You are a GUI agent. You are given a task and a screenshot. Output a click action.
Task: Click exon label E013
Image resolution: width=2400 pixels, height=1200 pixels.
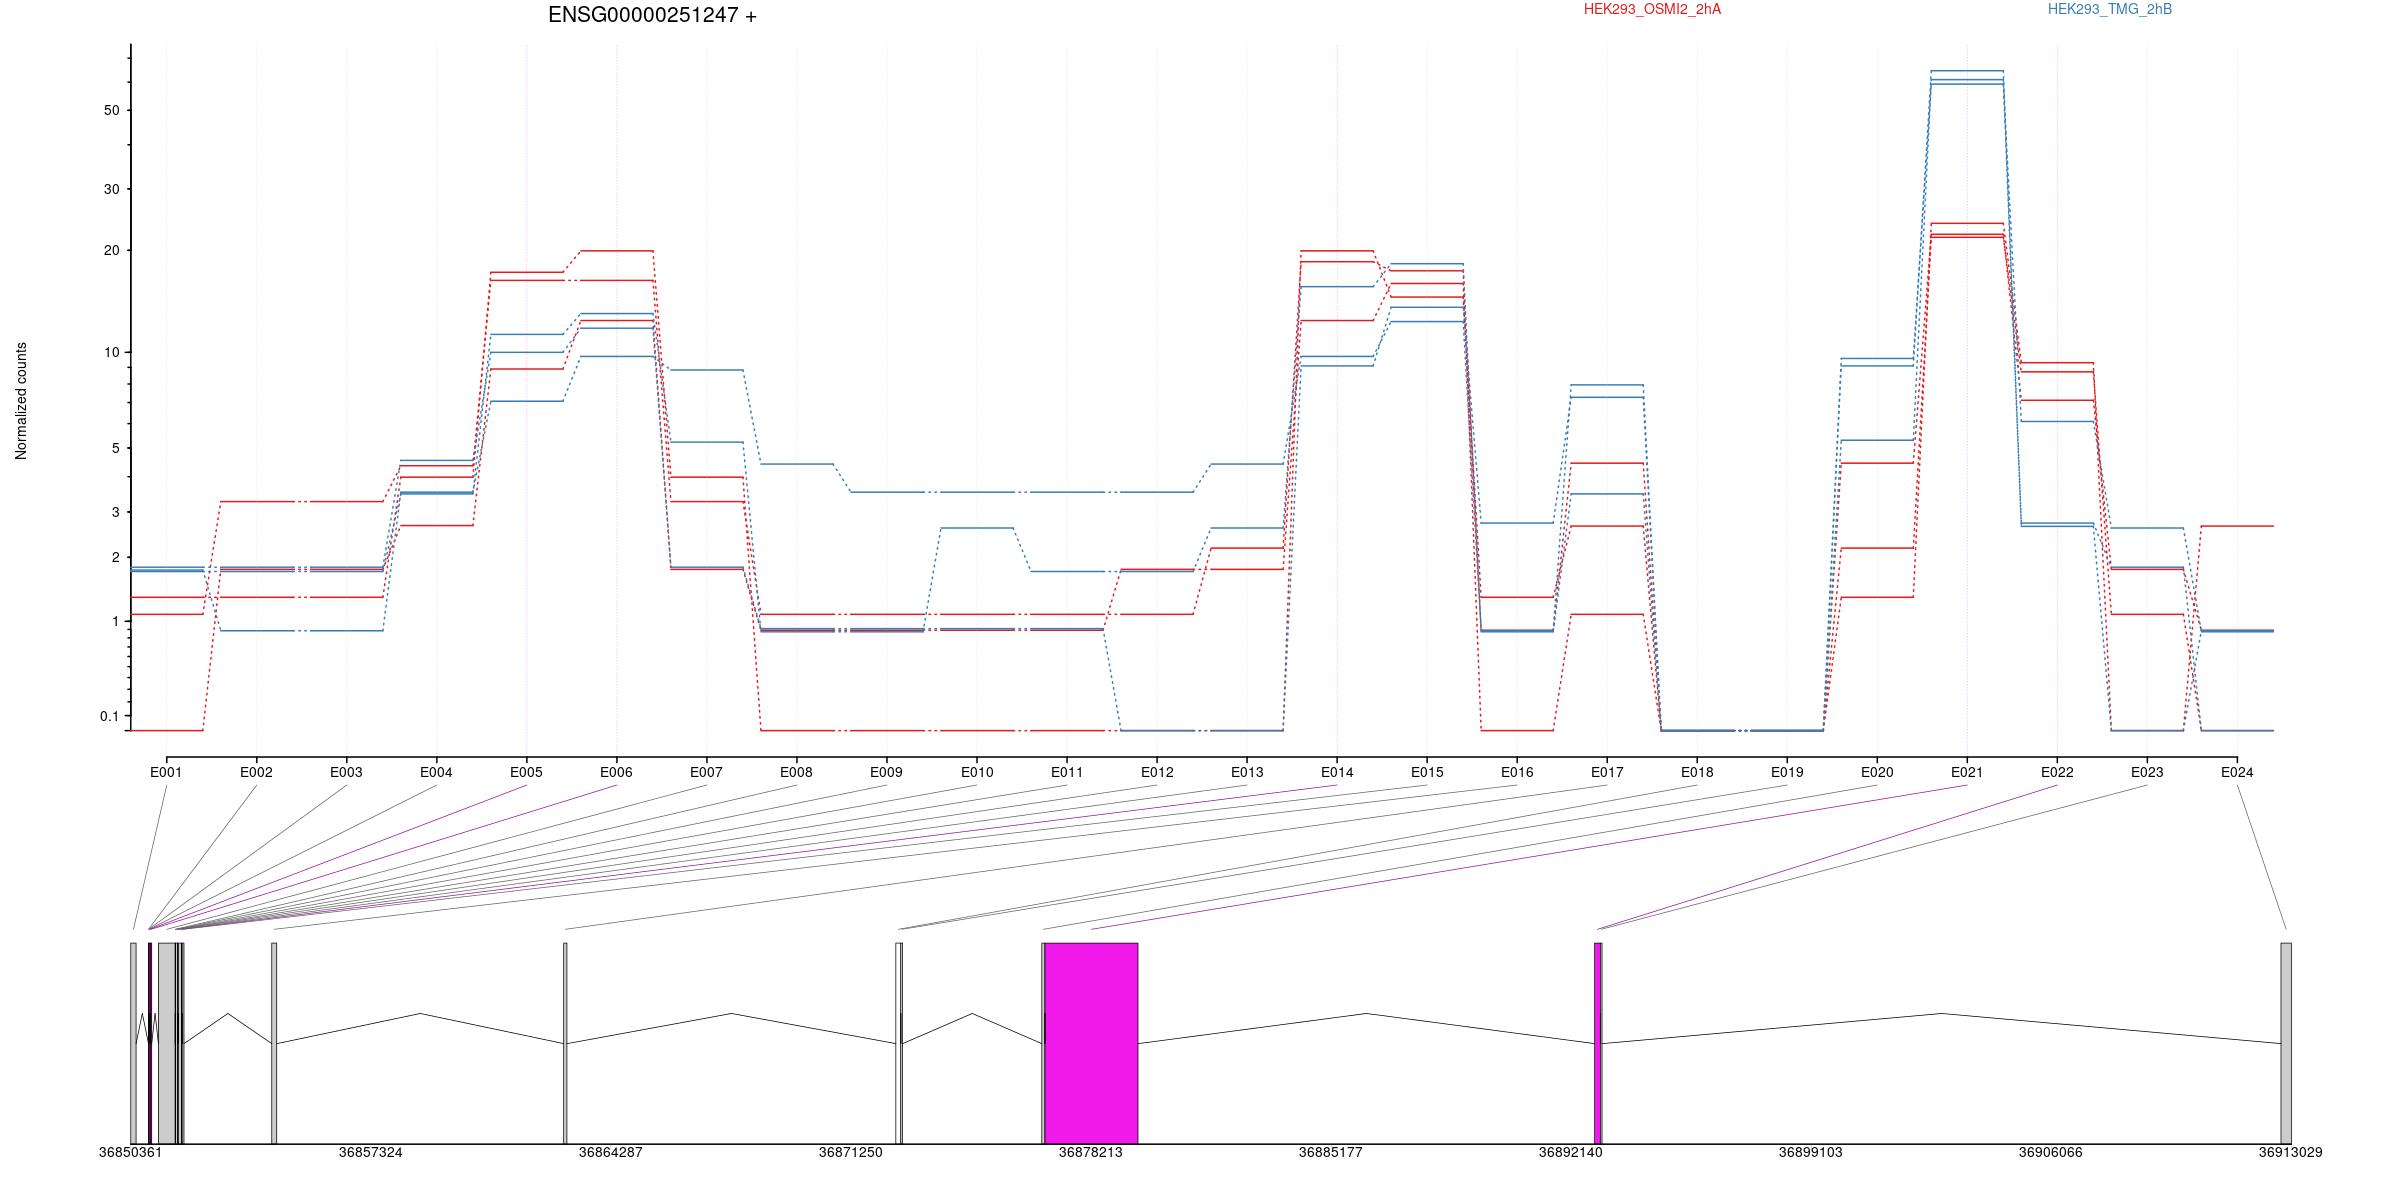pos(1247,772)
